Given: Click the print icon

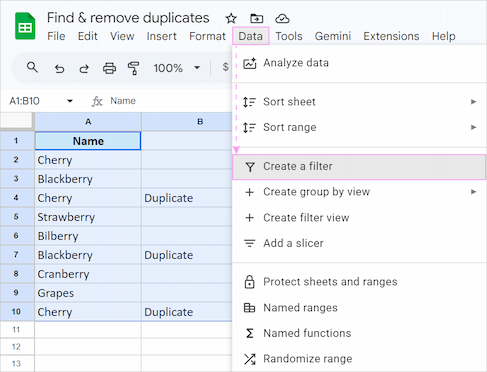Looking at the screenshot, I should coord(109,68).
